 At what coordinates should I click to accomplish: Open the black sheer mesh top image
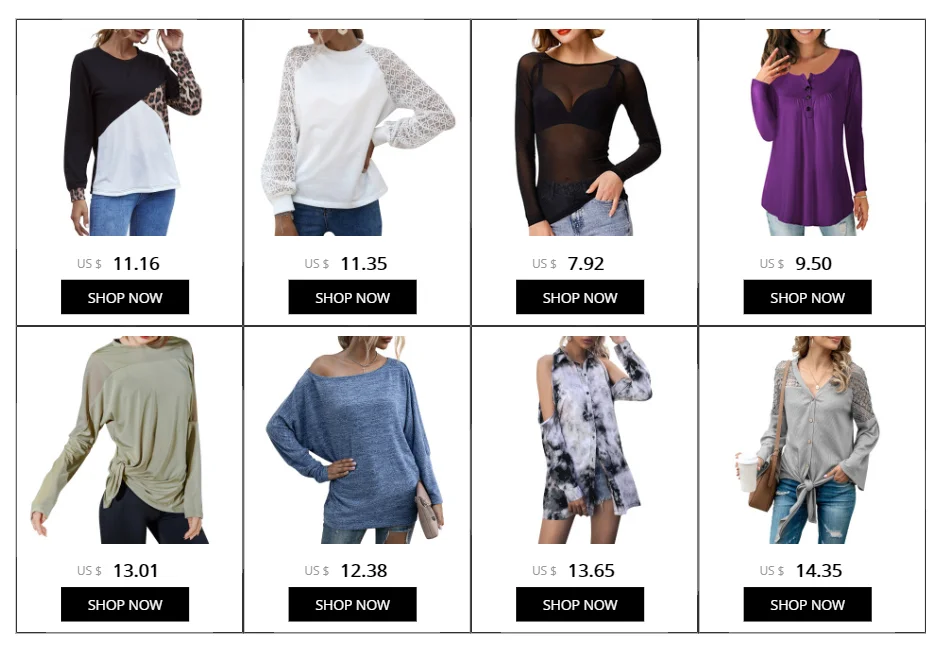[588, 132]
